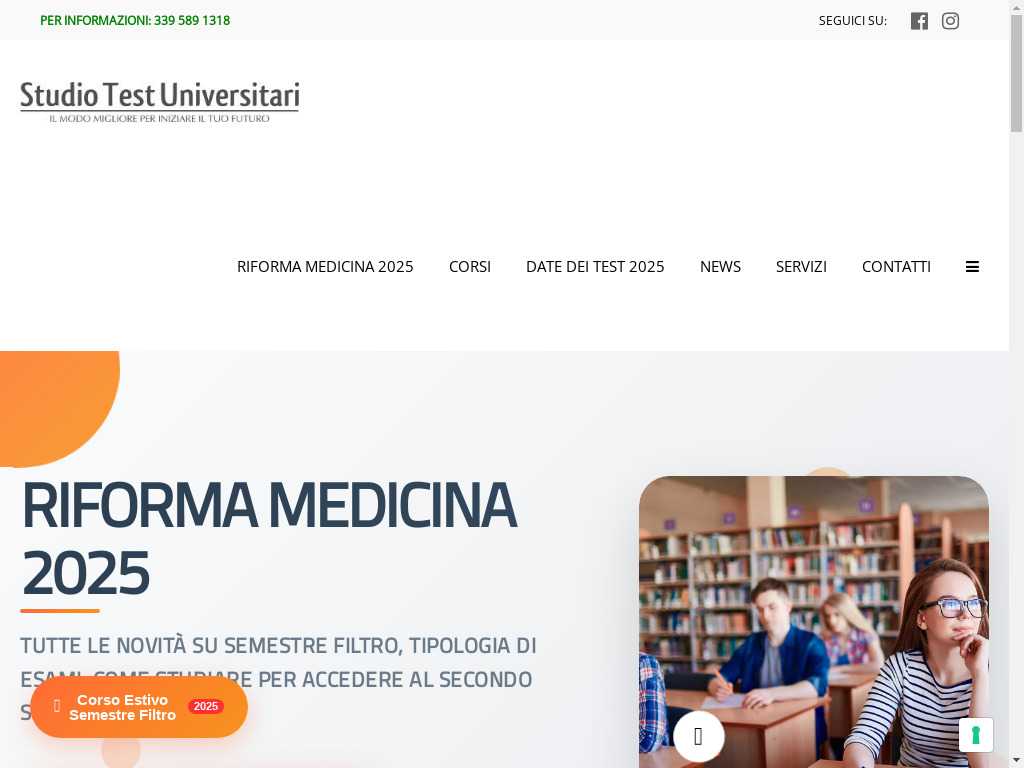Screen dimensions: 1024x768
Task: Click the students library photo
Action: [814, 622]
